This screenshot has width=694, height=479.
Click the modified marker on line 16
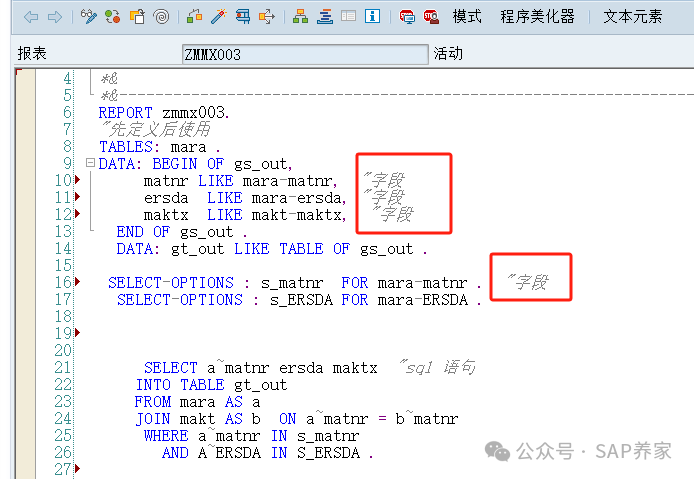click(77, 282)
